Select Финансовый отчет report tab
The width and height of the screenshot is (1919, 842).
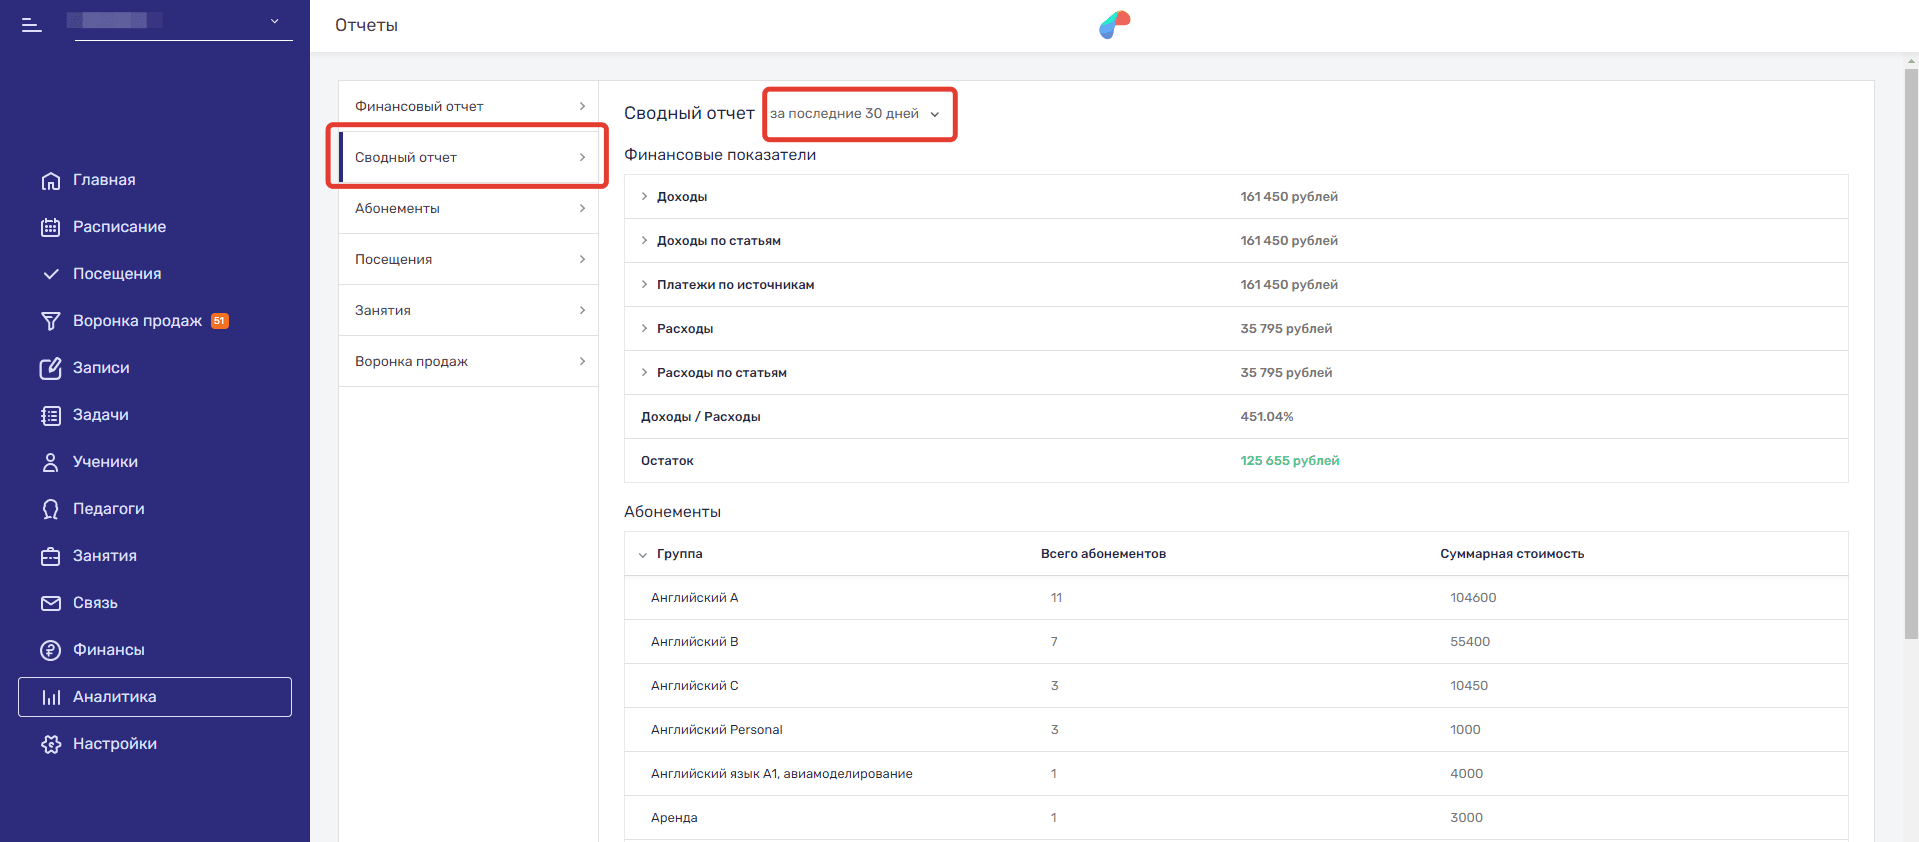pyautogui.click(x=468, y=107)
